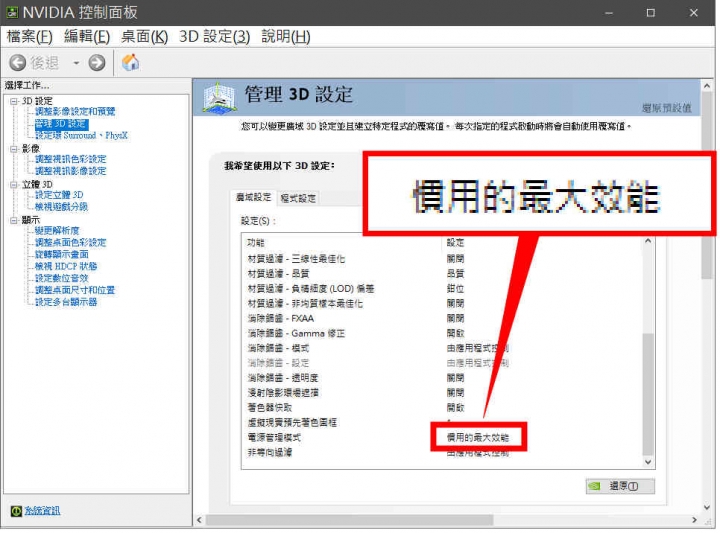Open 調整視訊影像設定 task
The image size is (720, 533).
point(71,171)
